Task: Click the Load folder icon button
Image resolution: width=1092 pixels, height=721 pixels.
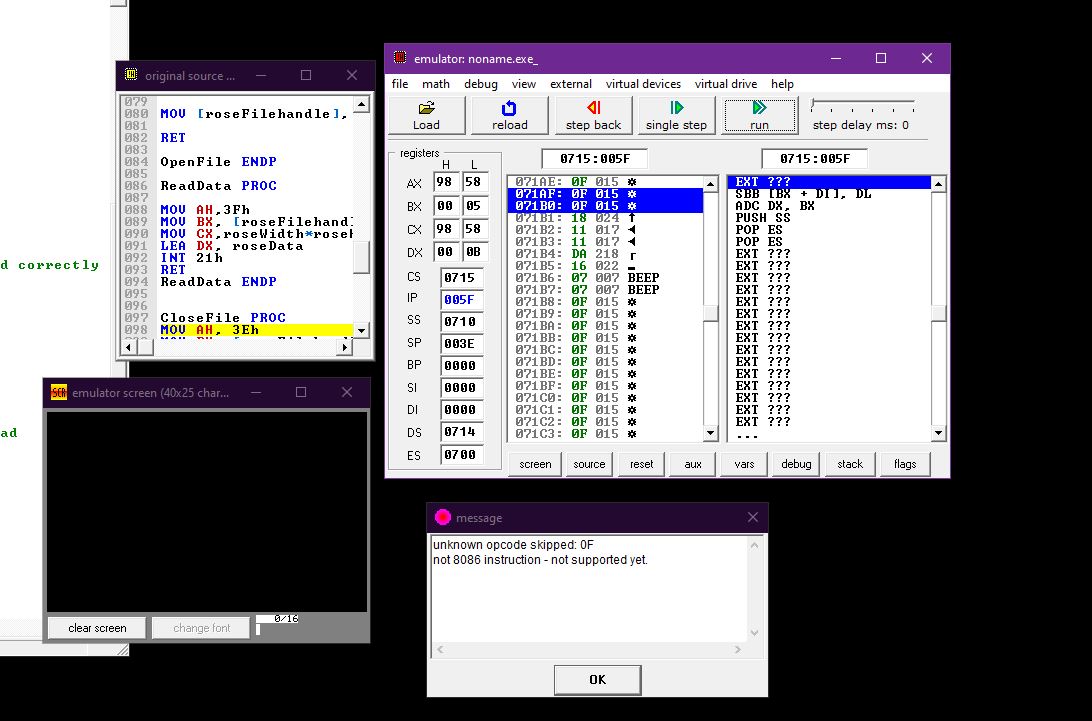Action: [x=426, y=116]
